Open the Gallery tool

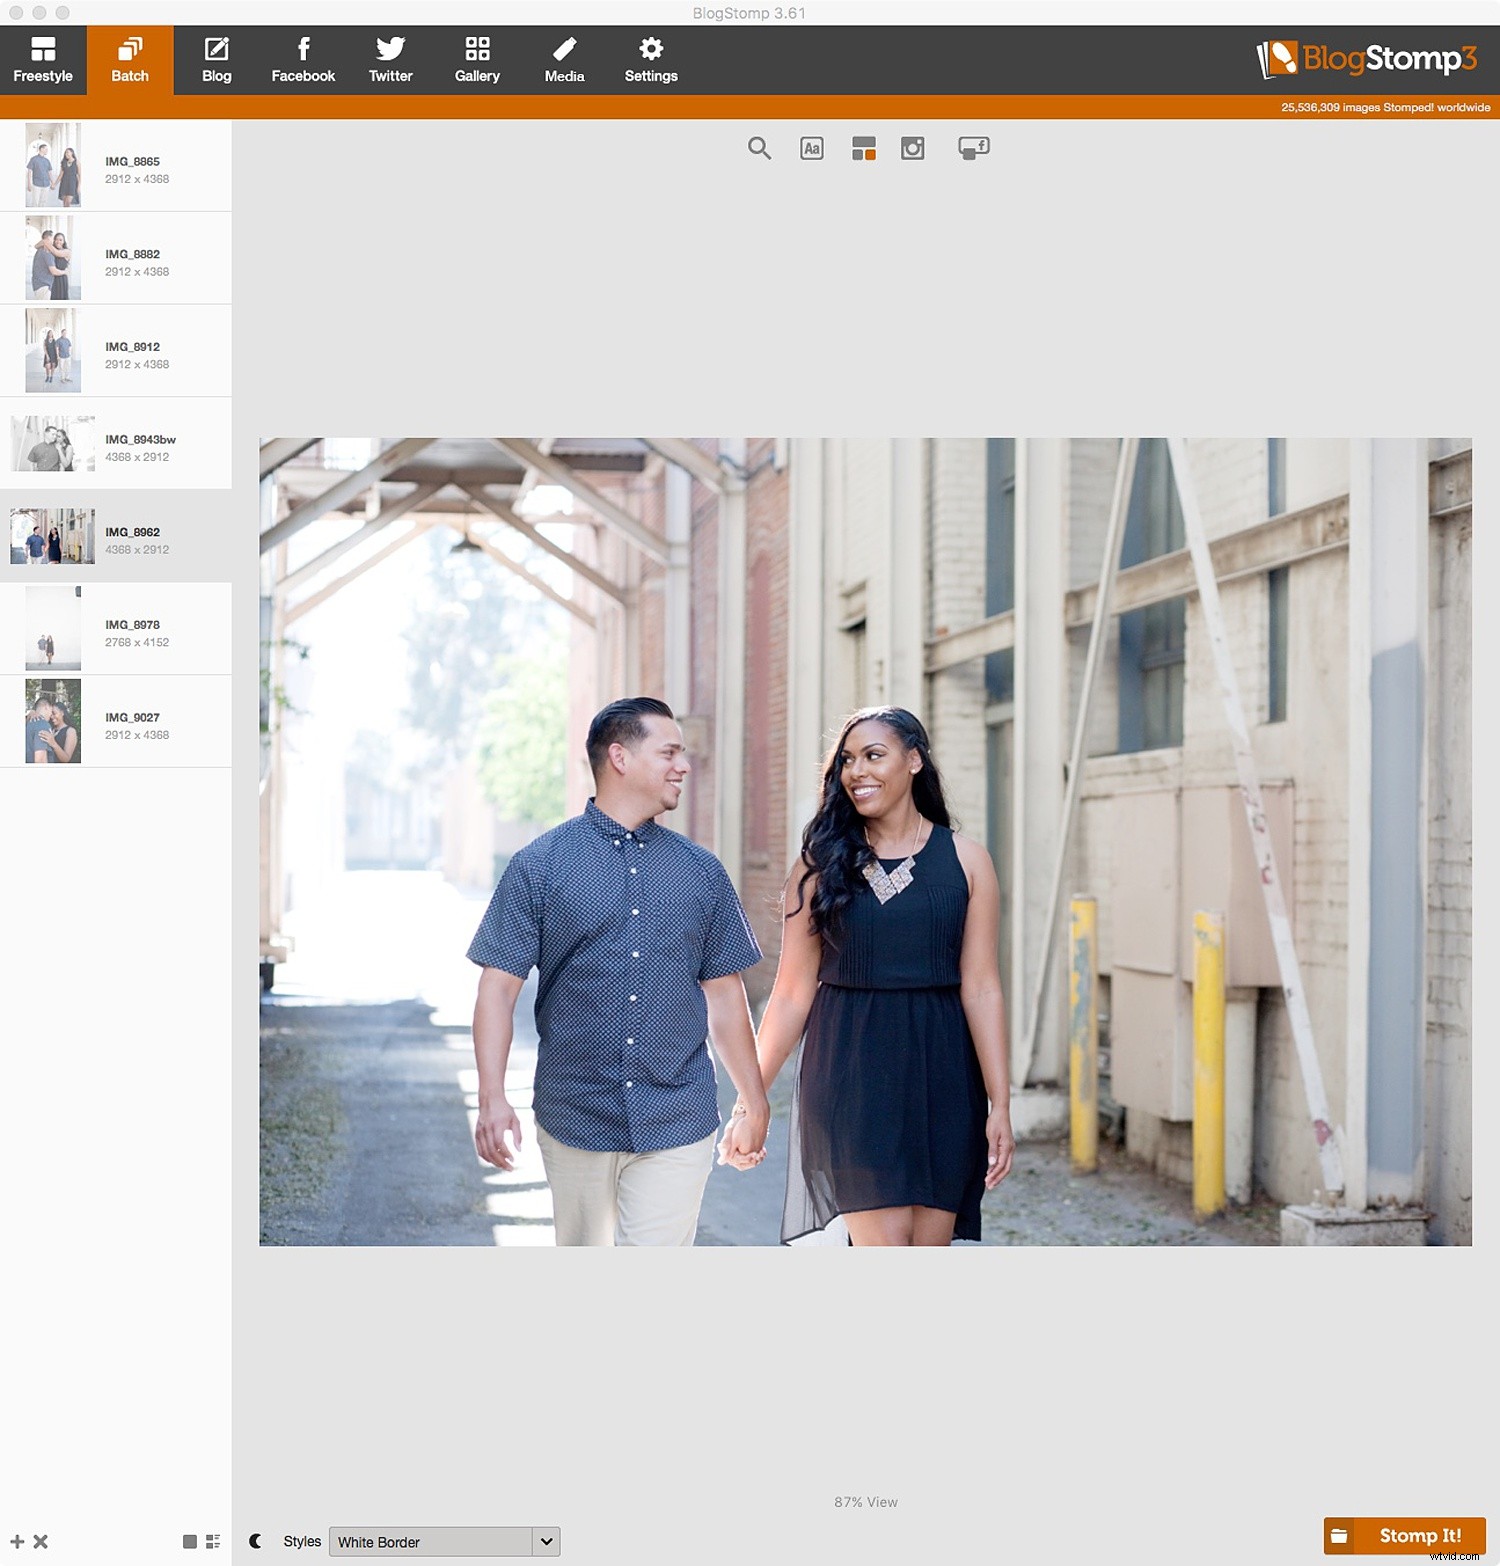pyautogui.click(x=477, y=58)
